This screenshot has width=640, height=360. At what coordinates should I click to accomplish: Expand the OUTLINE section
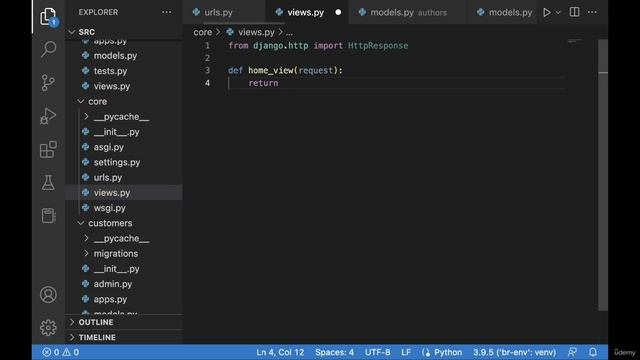tap(96, 322)
